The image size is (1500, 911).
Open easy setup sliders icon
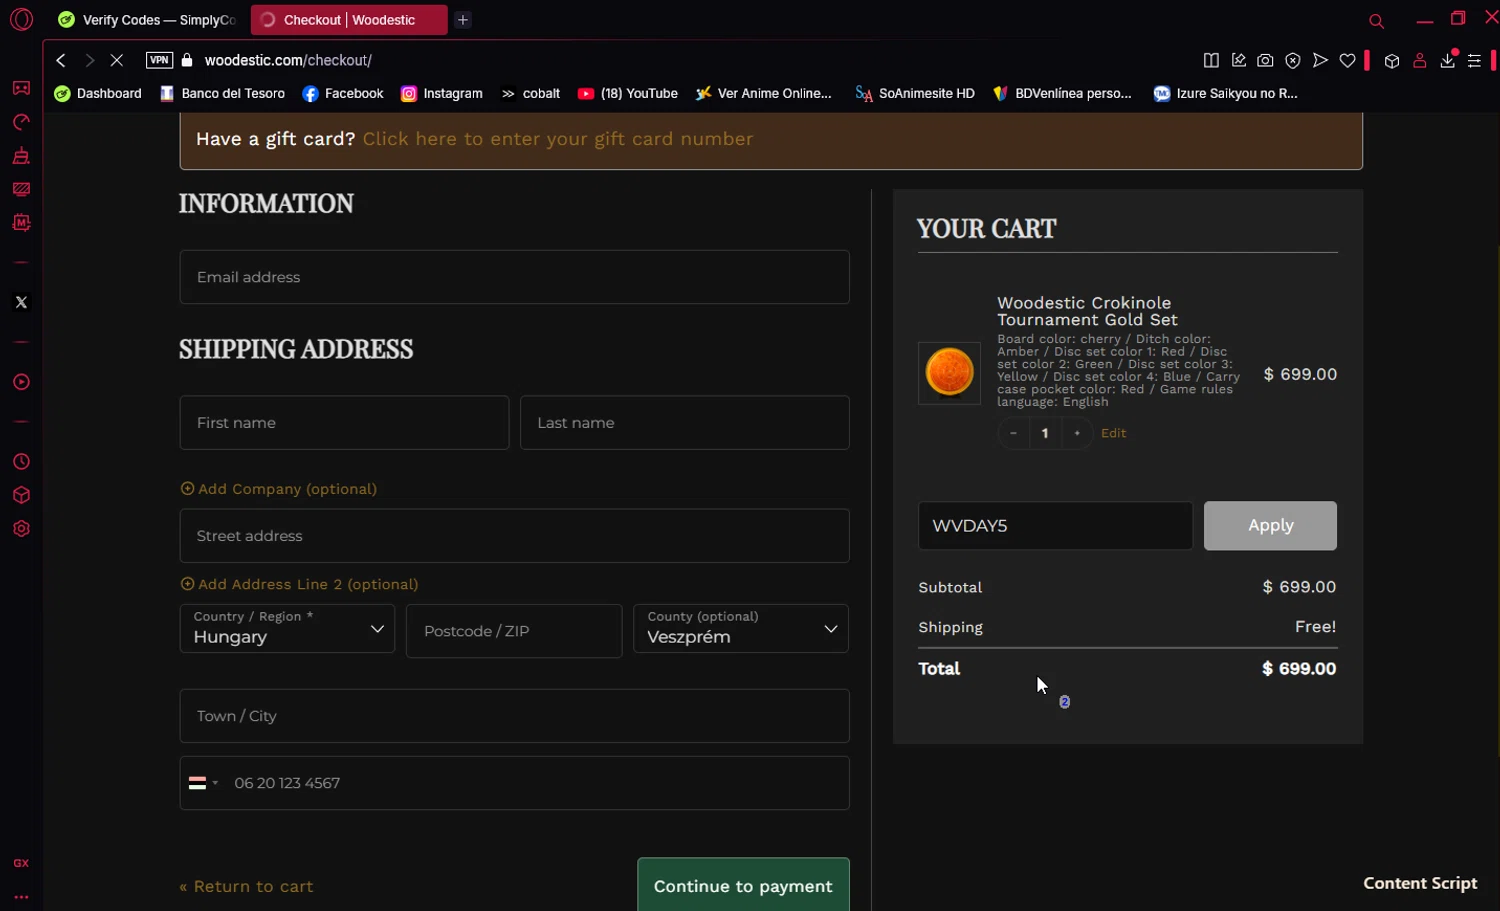1474,60
